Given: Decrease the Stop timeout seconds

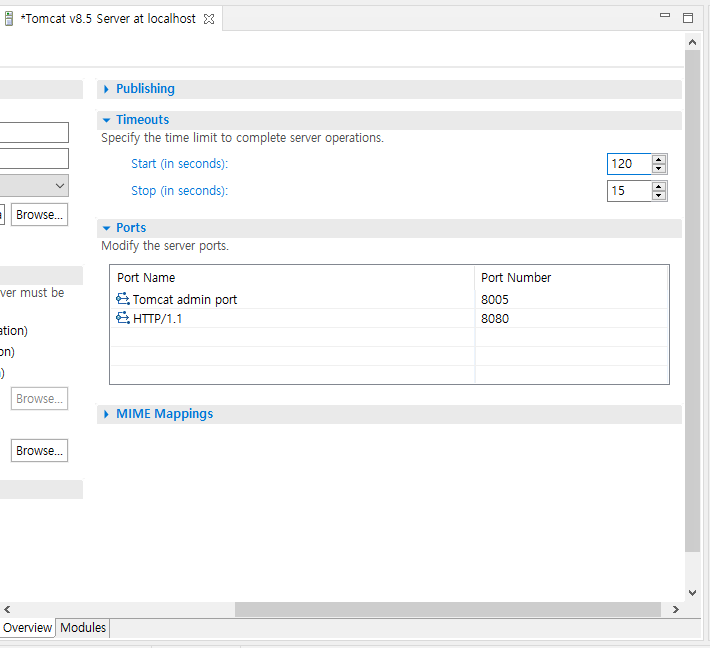Looking at the screenshot, I should [659, 196].
